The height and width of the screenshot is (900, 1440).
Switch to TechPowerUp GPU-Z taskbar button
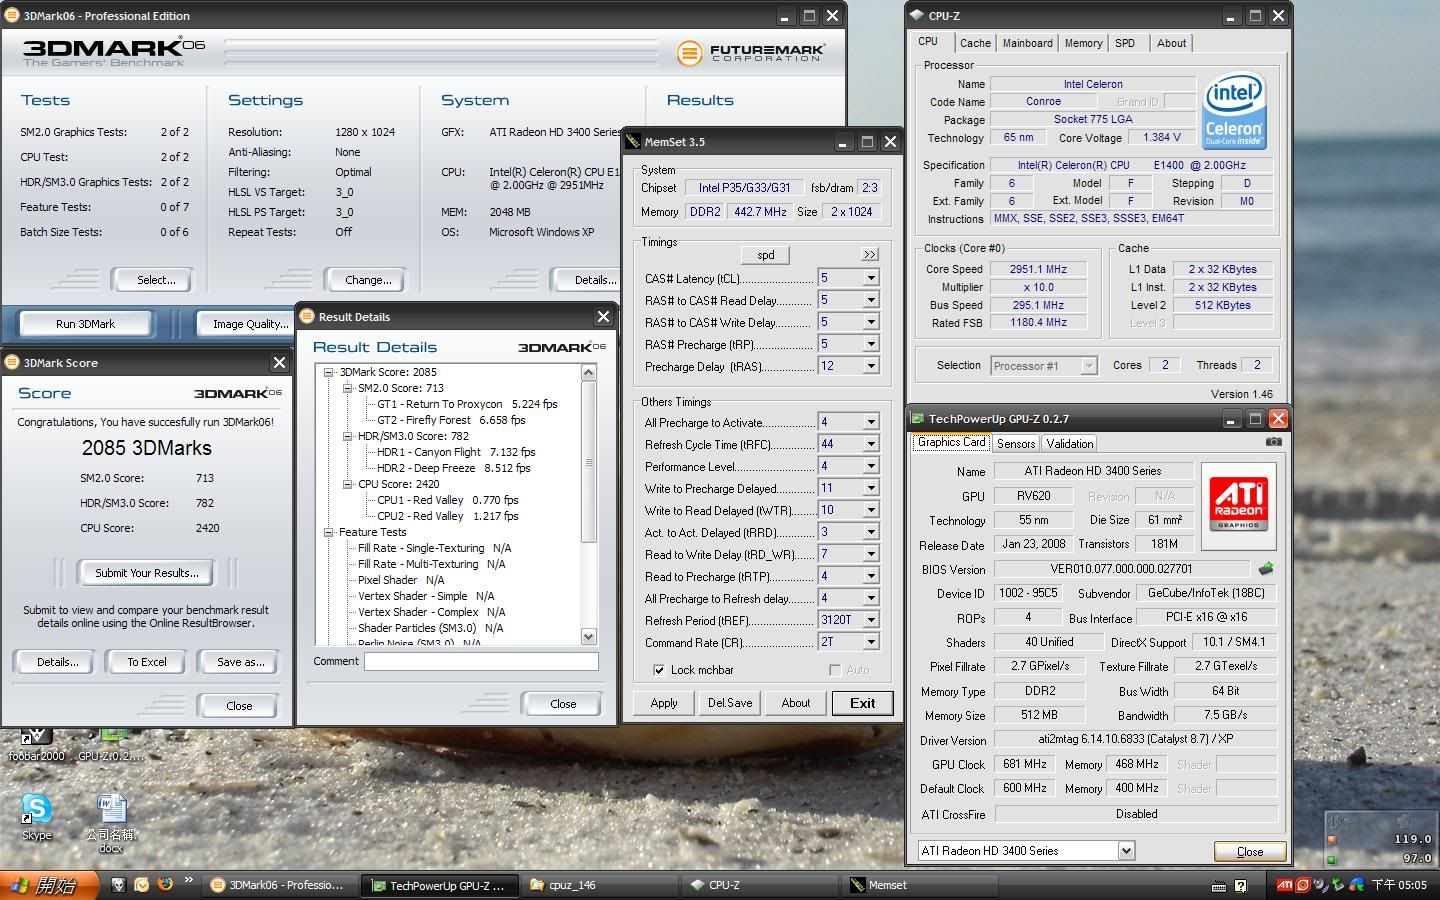point(440,885)
